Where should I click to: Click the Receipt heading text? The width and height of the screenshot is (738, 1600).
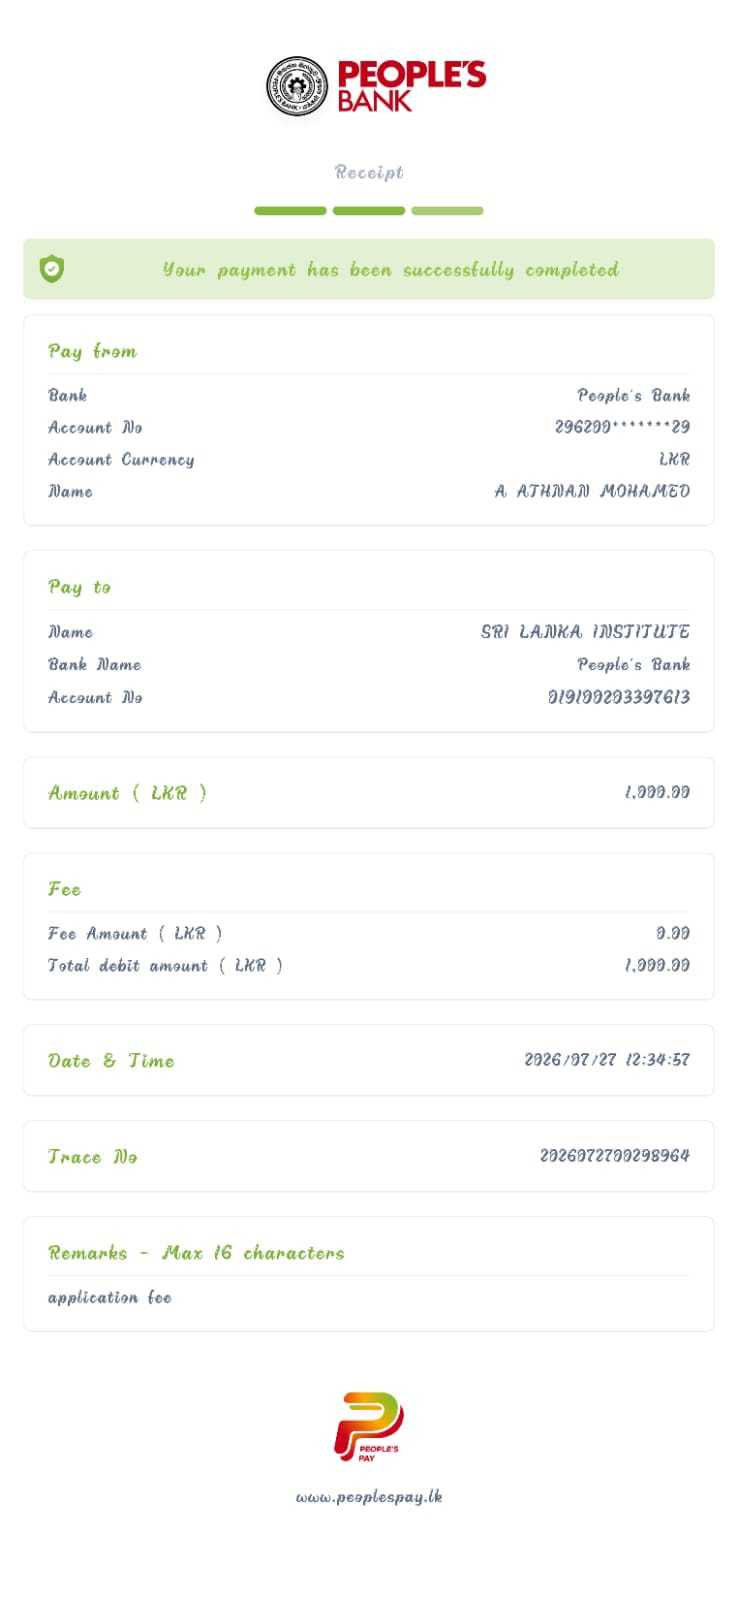369,172
